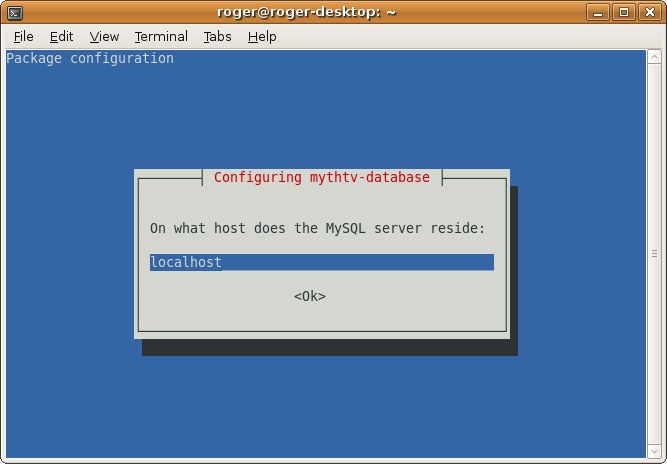Open the View menu
This screenshot has width=667, height=464.
point(104,37)
